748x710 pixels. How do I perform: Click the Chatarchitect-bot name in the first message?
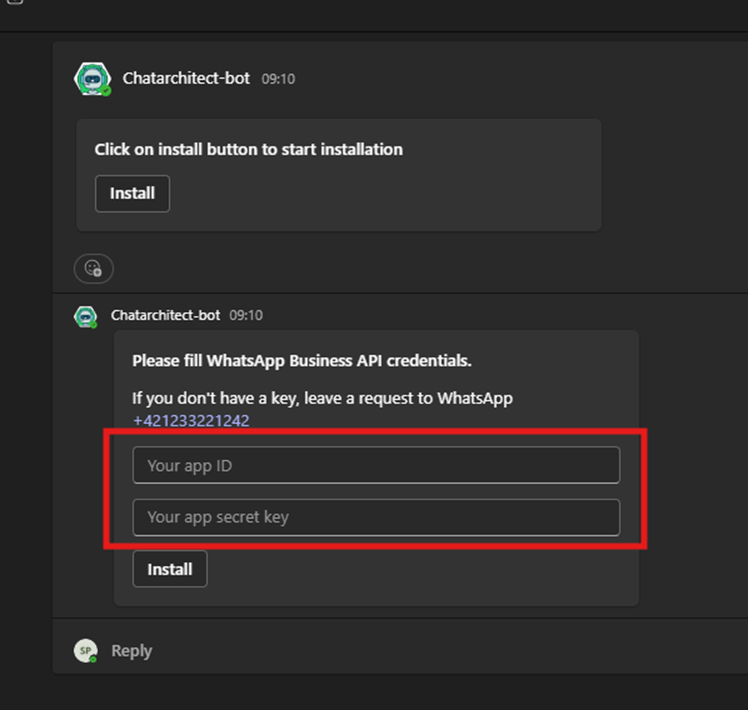point(186,78)
